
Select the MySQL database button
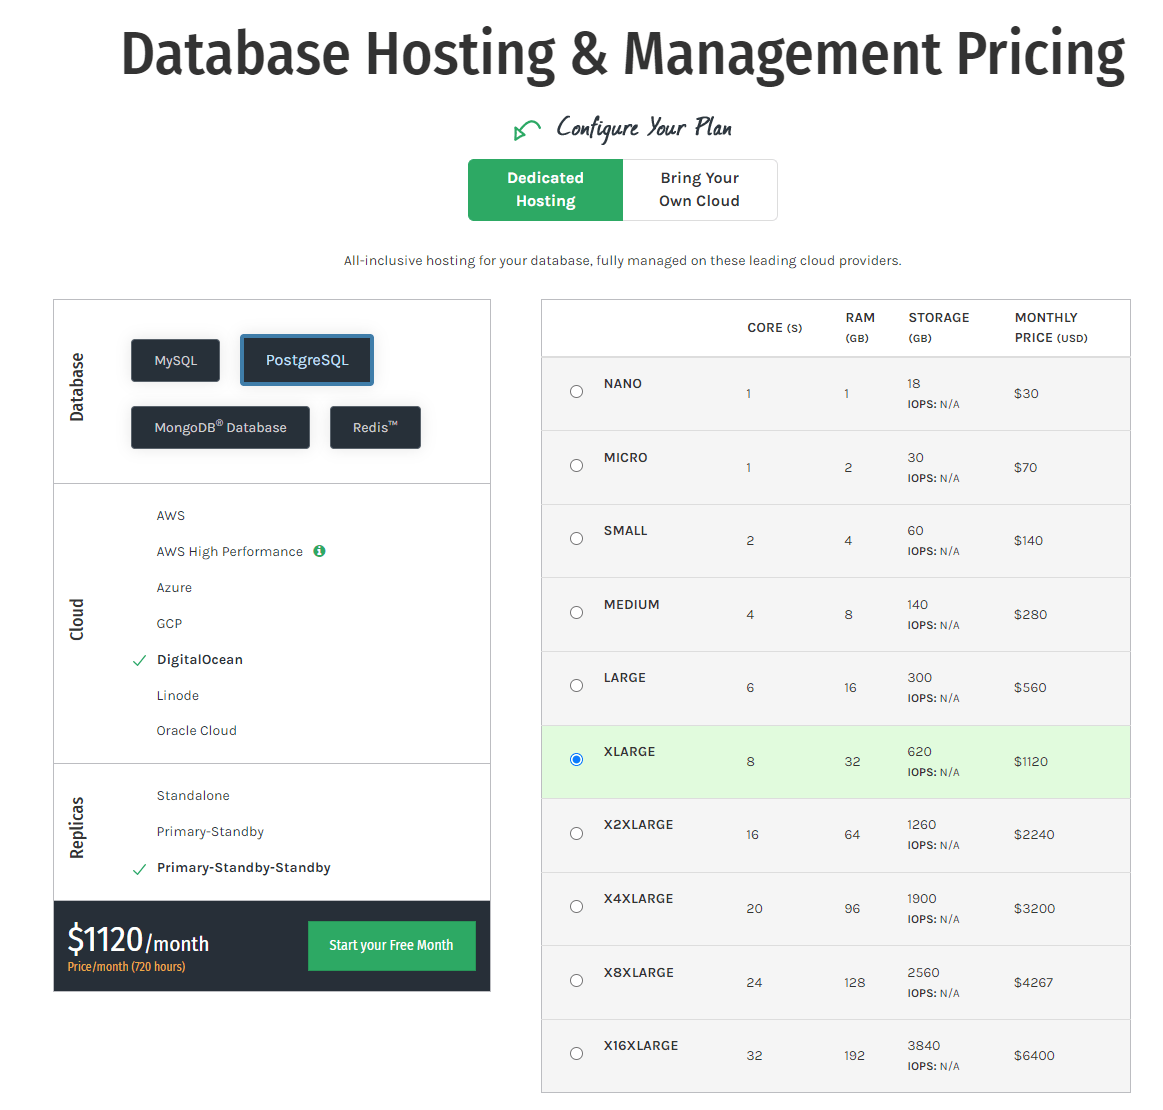coord(175,360)
